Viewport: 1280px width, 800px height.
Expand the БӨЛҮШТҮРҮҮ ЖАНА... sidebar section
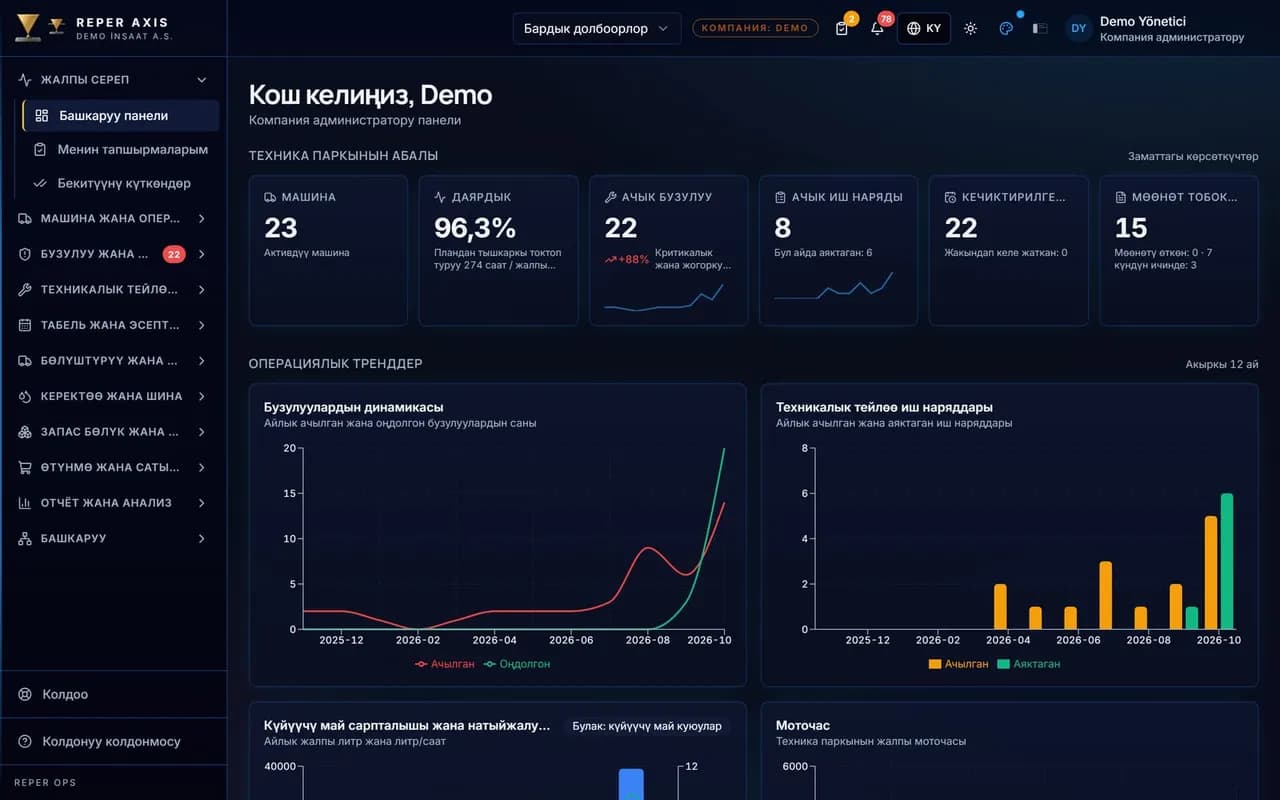click(x=114, y=361)
